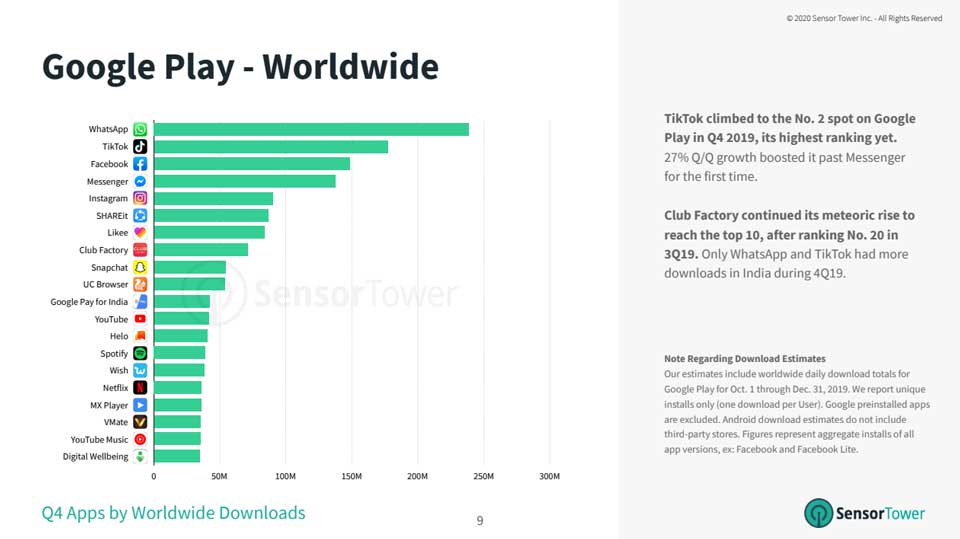Click the 'Digital Wellbeing' row label
The height and width of the screenshot is (539, 960).
pyautogui.click(x=96, y=457)
